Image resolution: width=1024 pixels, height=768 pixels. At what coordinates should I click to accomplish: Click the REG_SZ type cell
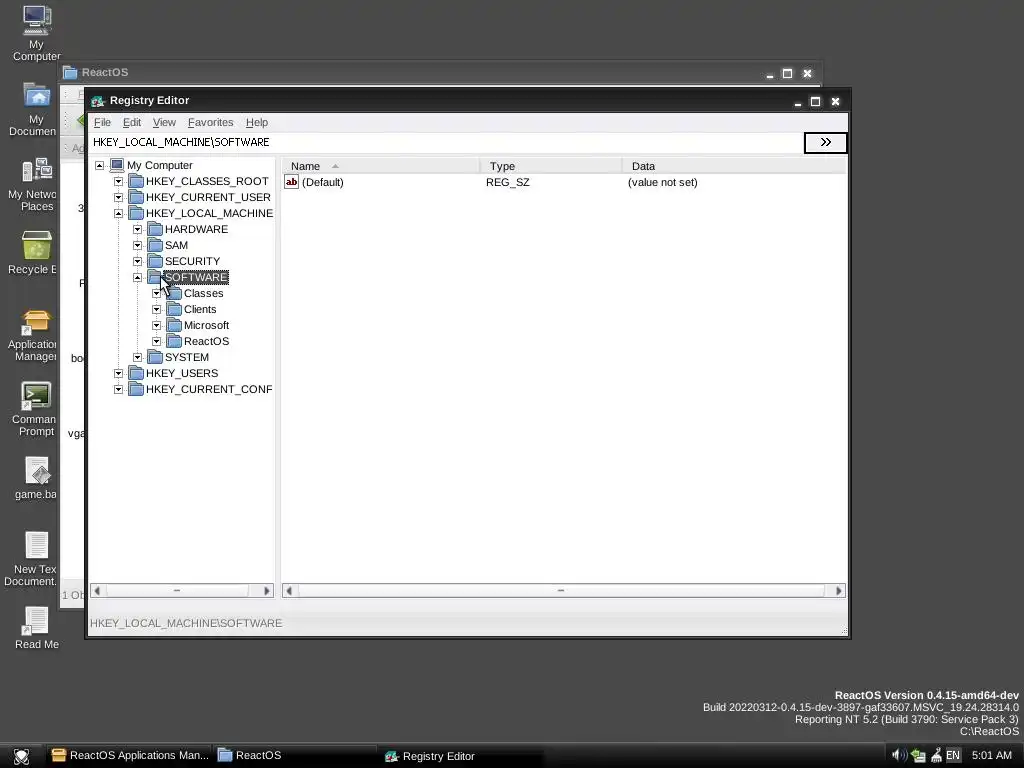coord(507,182)
